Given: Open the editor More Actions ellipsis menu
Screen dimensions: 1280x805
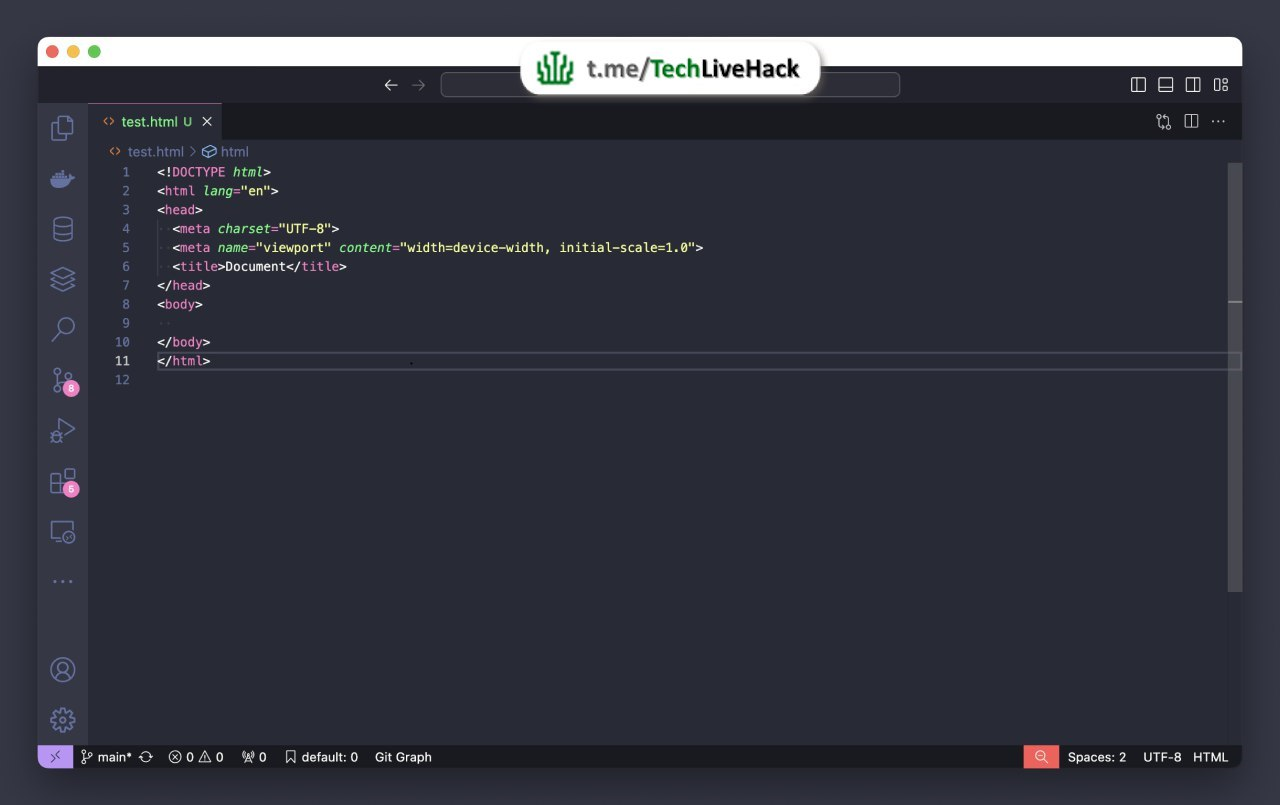Looking at the screenshot, I should 1218,121.
